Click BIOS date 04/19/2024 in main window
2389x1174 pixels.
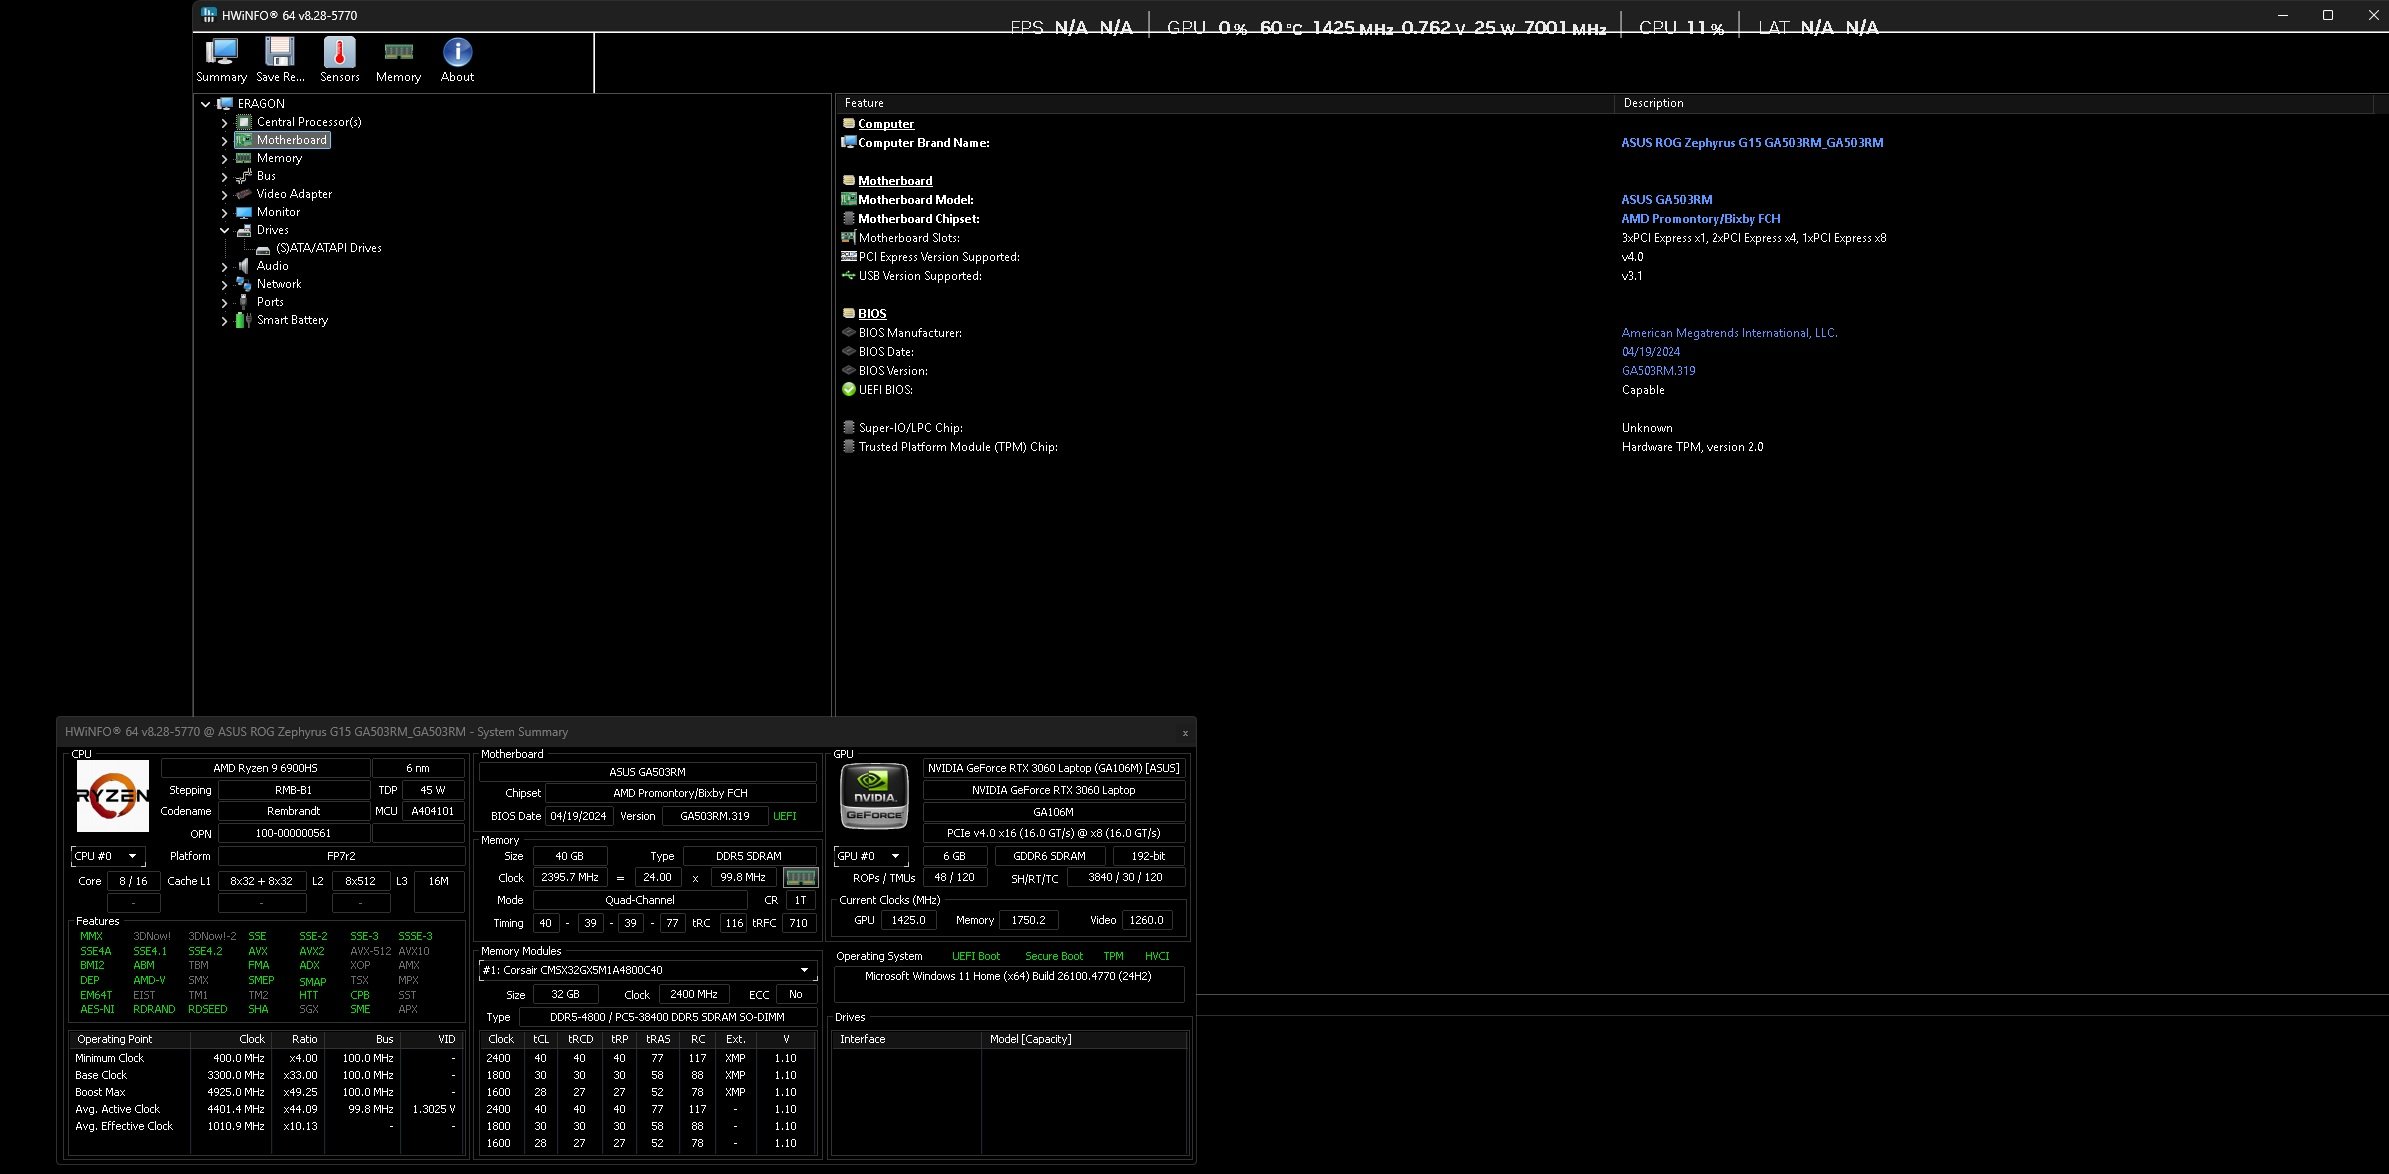point(1650,352)
